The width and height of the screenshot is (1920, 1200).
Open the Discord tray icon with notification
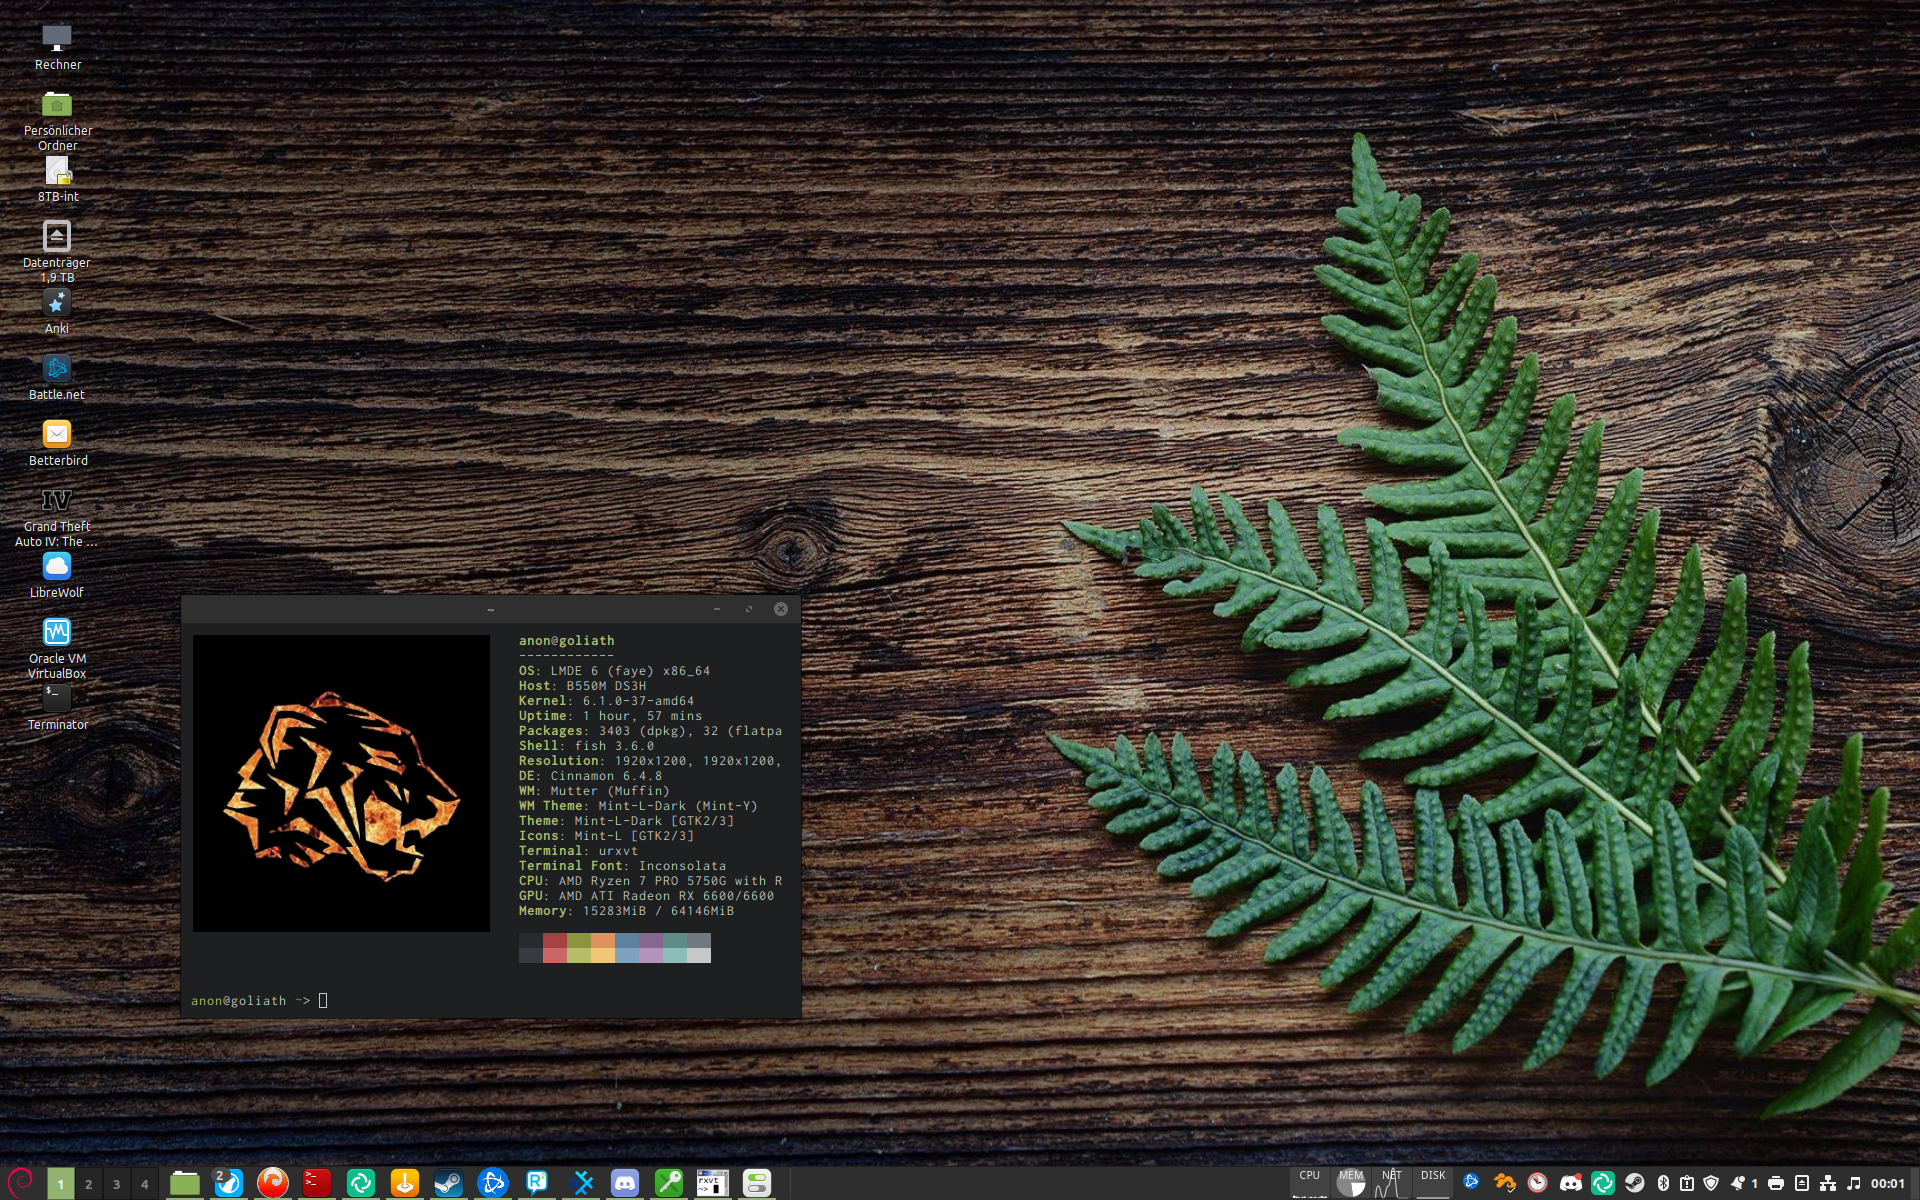coord(1571,1183)
